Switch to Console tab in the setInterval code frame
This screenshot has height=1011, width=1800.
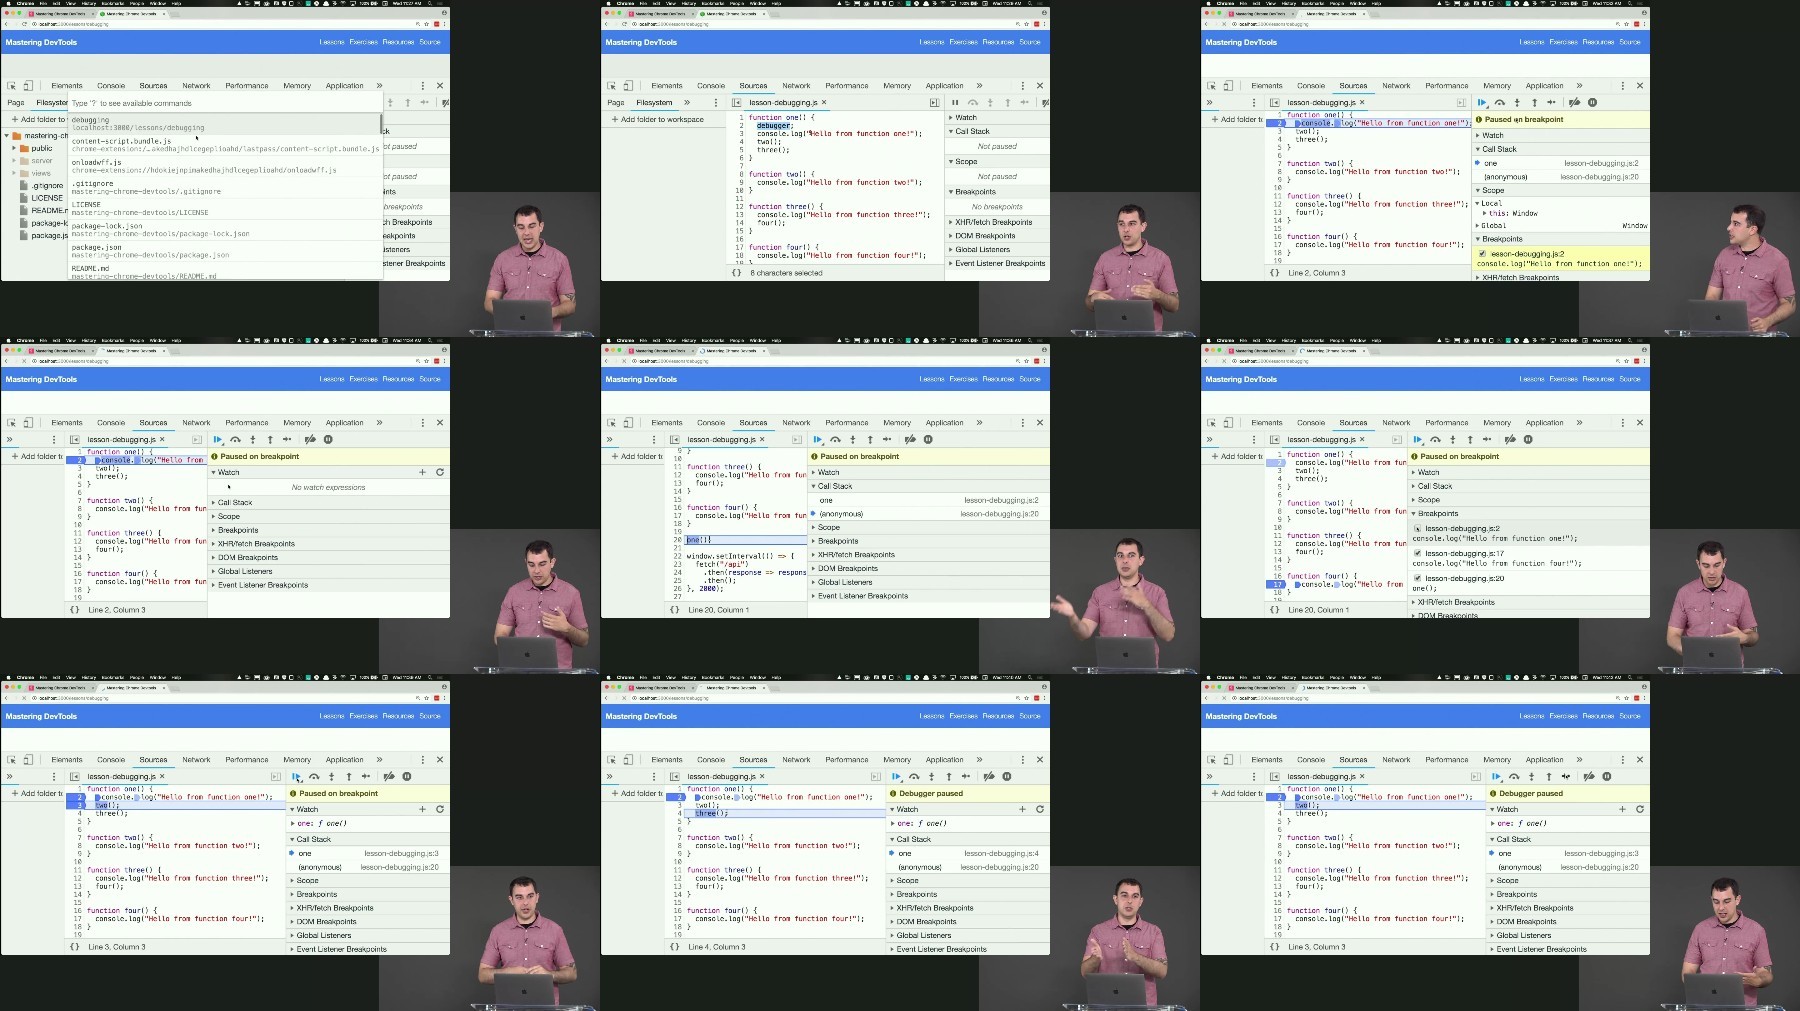(711, 423)
